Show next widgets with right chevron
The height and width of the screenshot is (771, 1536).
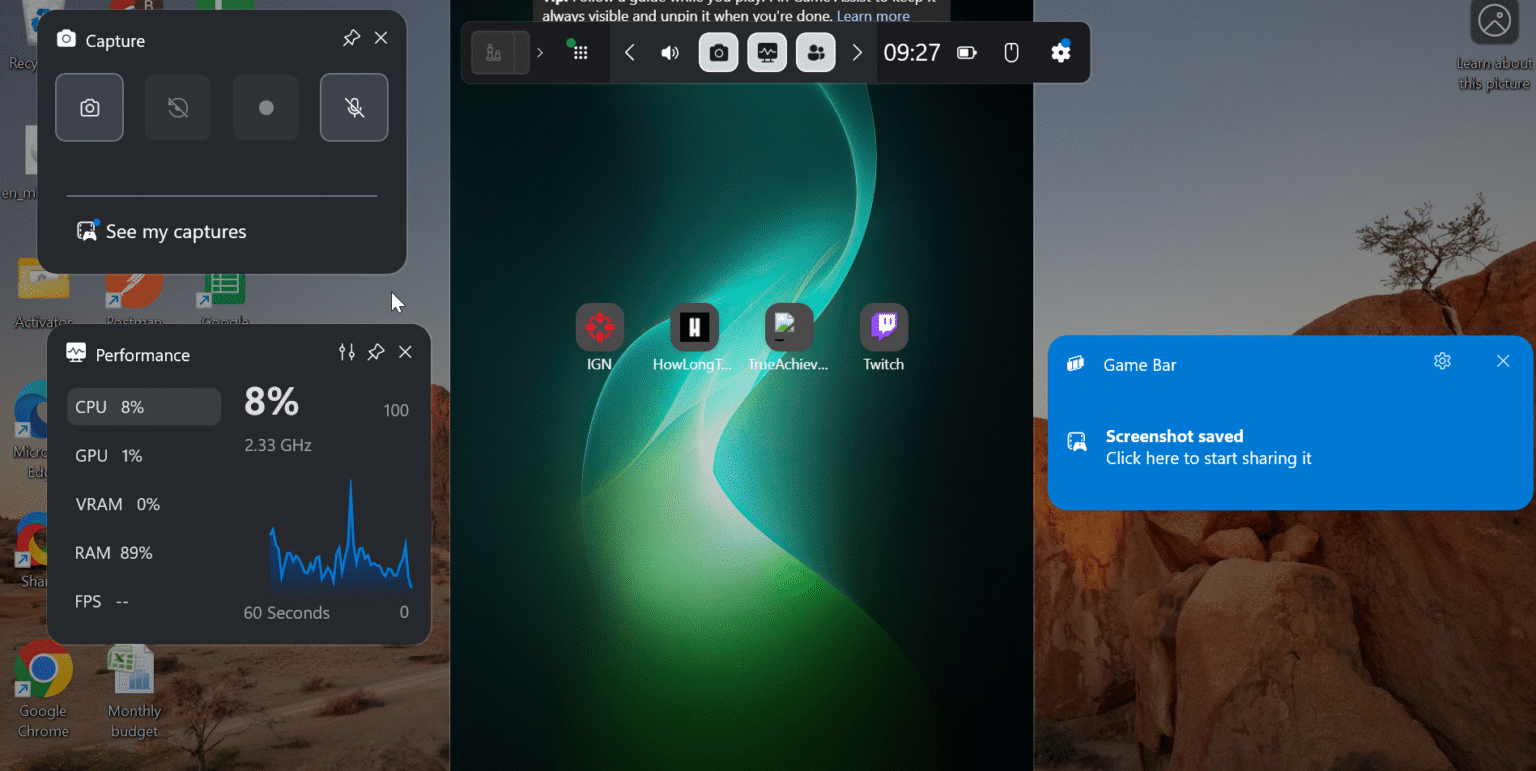pyautogui.click(x=857, y=53)
